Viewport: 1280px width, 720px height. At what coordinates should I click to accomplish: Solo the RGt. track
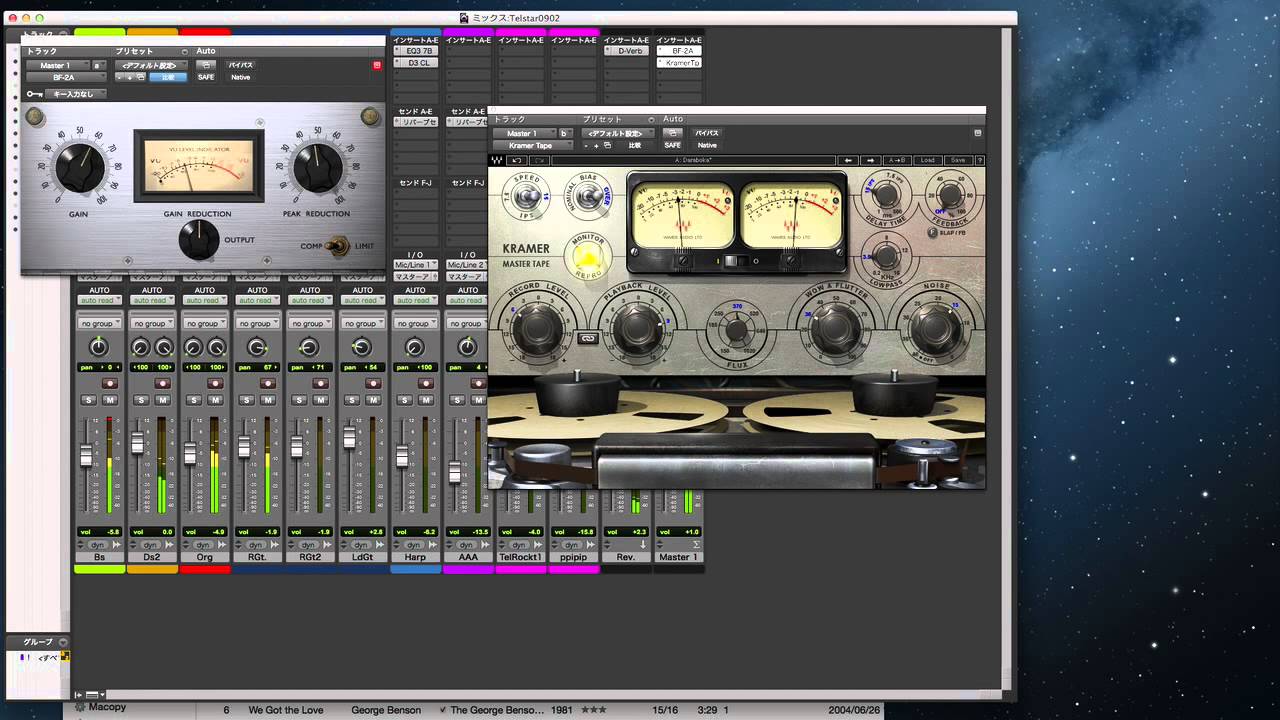coord(246,400)
